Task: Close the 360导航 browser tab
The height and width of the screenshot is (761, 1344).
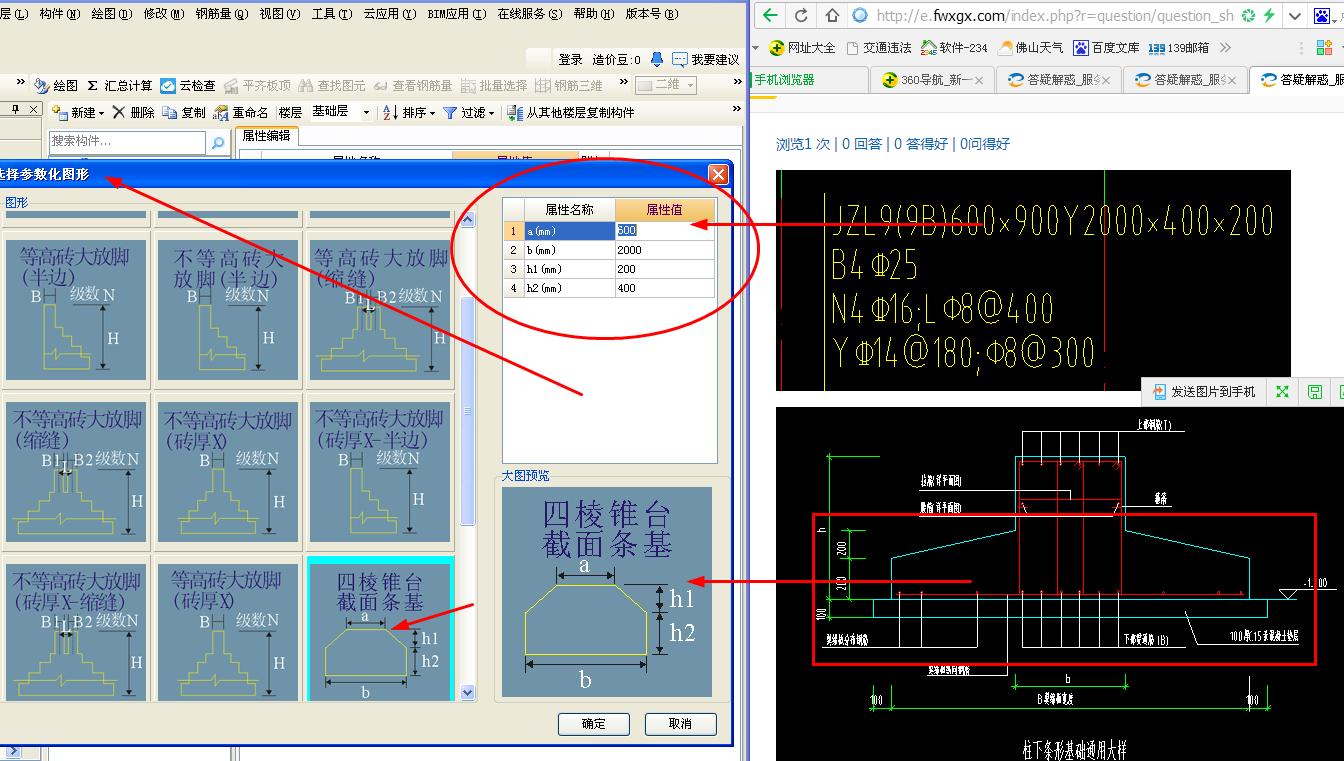Action: click(x=978, y=80)
